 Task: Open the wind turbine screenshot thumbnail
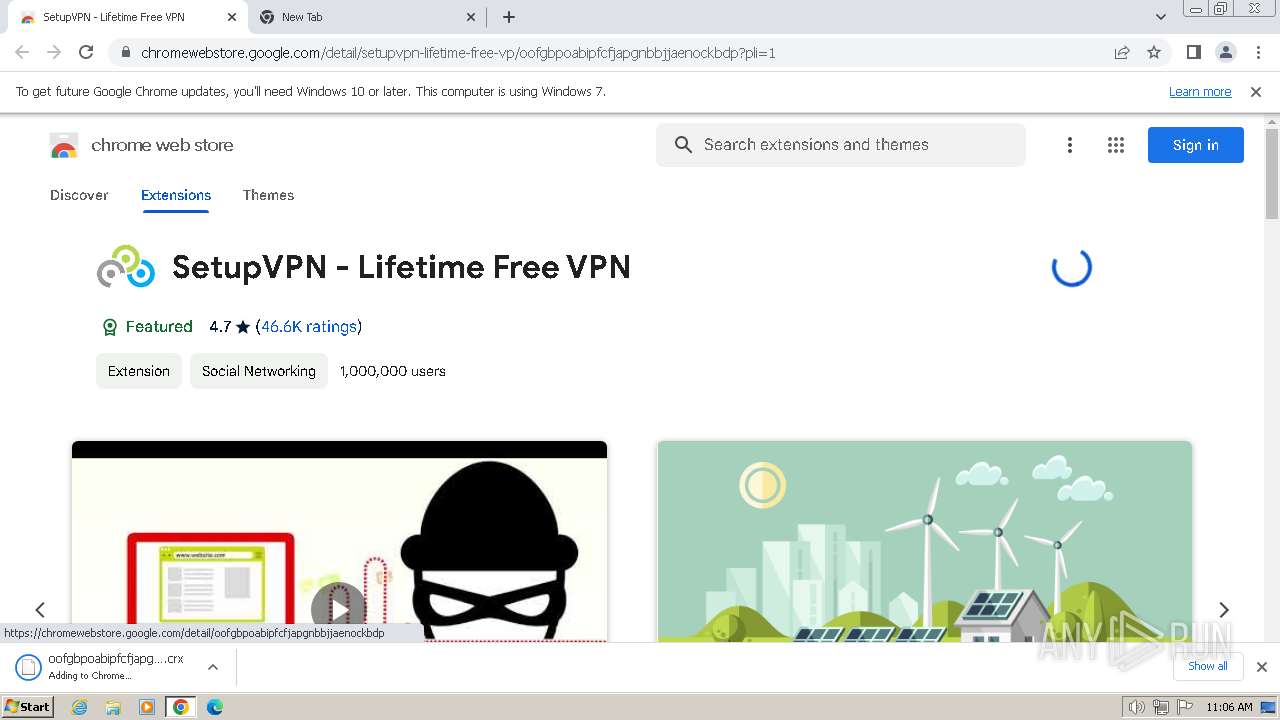click(925, 541)
